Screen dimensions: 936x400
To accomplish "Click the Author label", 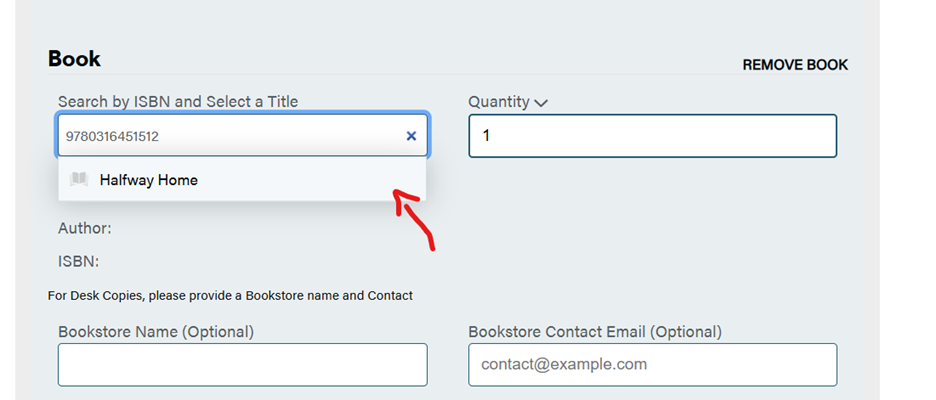I will [85, 228].
